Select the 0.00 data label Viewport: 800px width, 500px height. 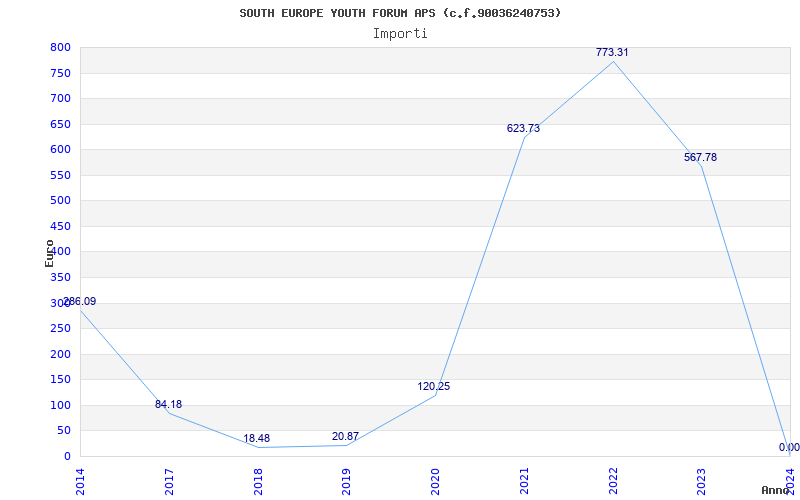(x=789, y=447)
